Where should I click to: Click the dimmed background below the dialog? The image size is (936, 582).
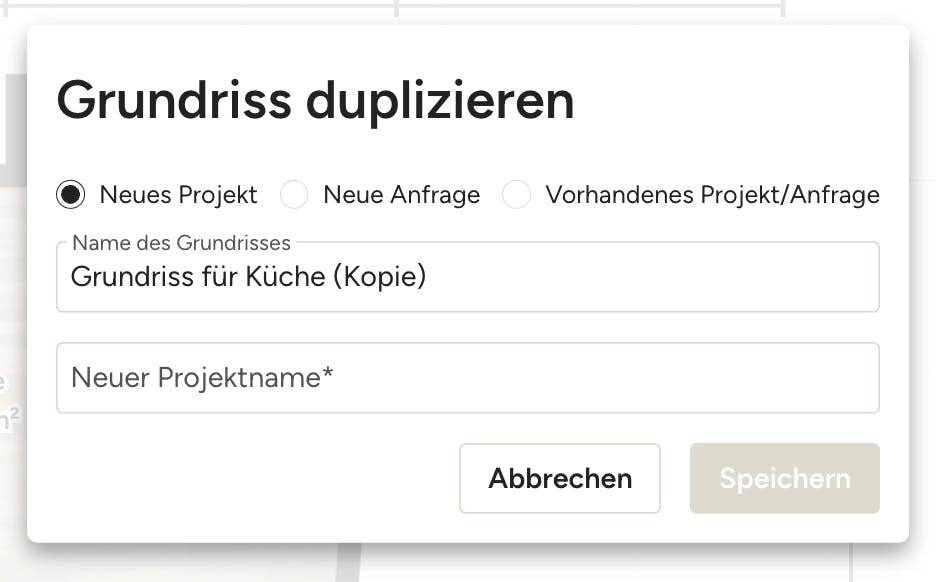click(x=597, y=564)
